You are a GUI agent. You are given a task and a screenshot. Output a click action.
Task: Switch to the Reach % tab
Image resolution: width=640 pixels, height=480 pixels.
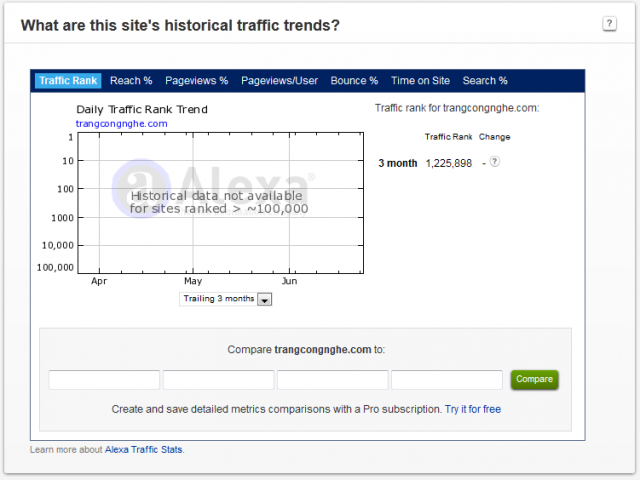tap(131, 81)
